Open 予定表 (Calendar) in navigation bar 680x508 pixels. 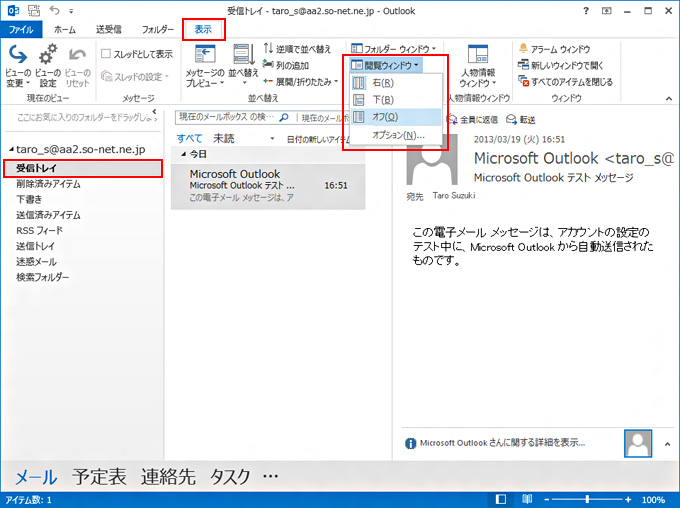[x=99, y=477]
